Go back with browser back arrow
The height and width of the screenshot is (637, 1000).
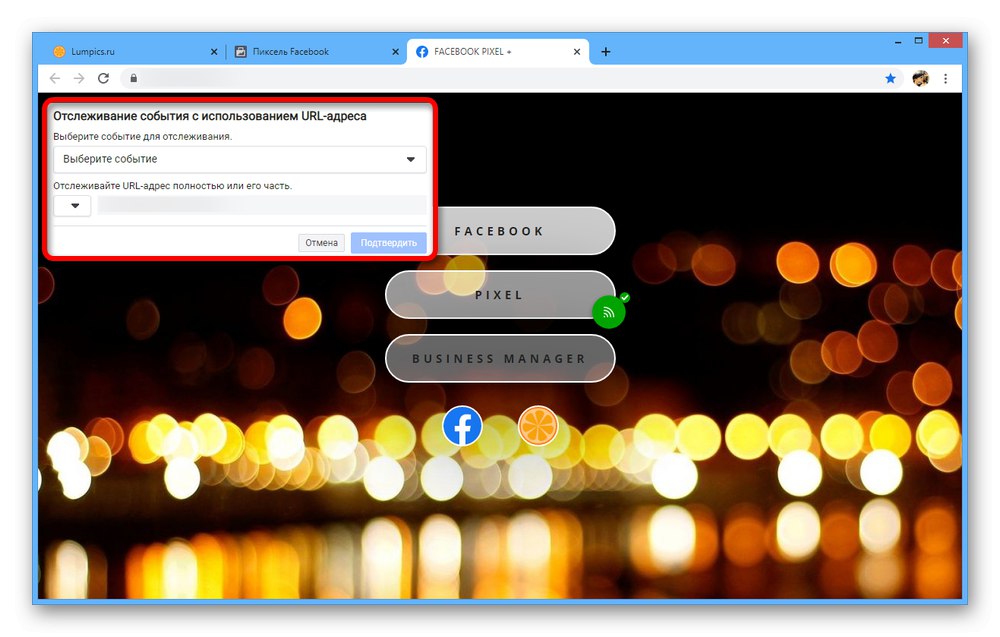pos(55,78)
